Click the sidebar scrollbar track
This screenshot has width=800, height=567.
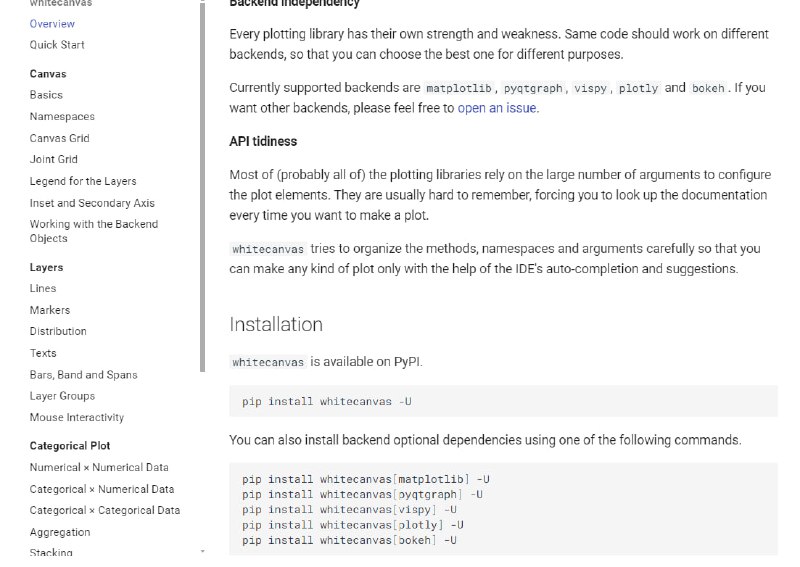(x=203, y=450)
